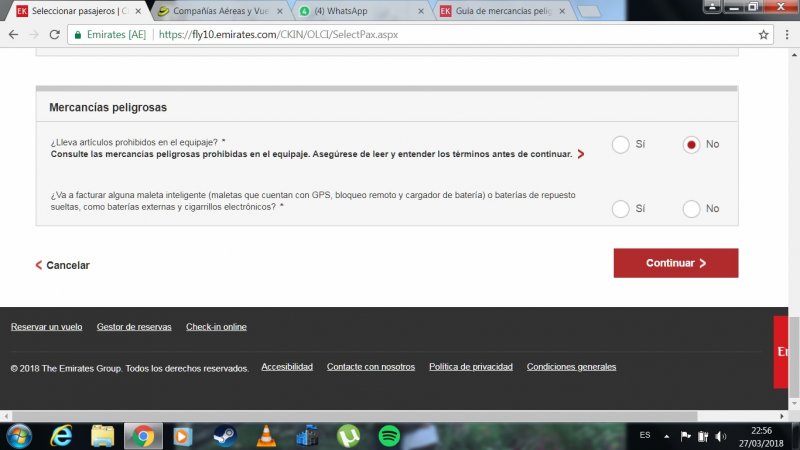The image size is (800, 450).
Task: Select Sí for smart luggage question
Action: click(621, 208)
